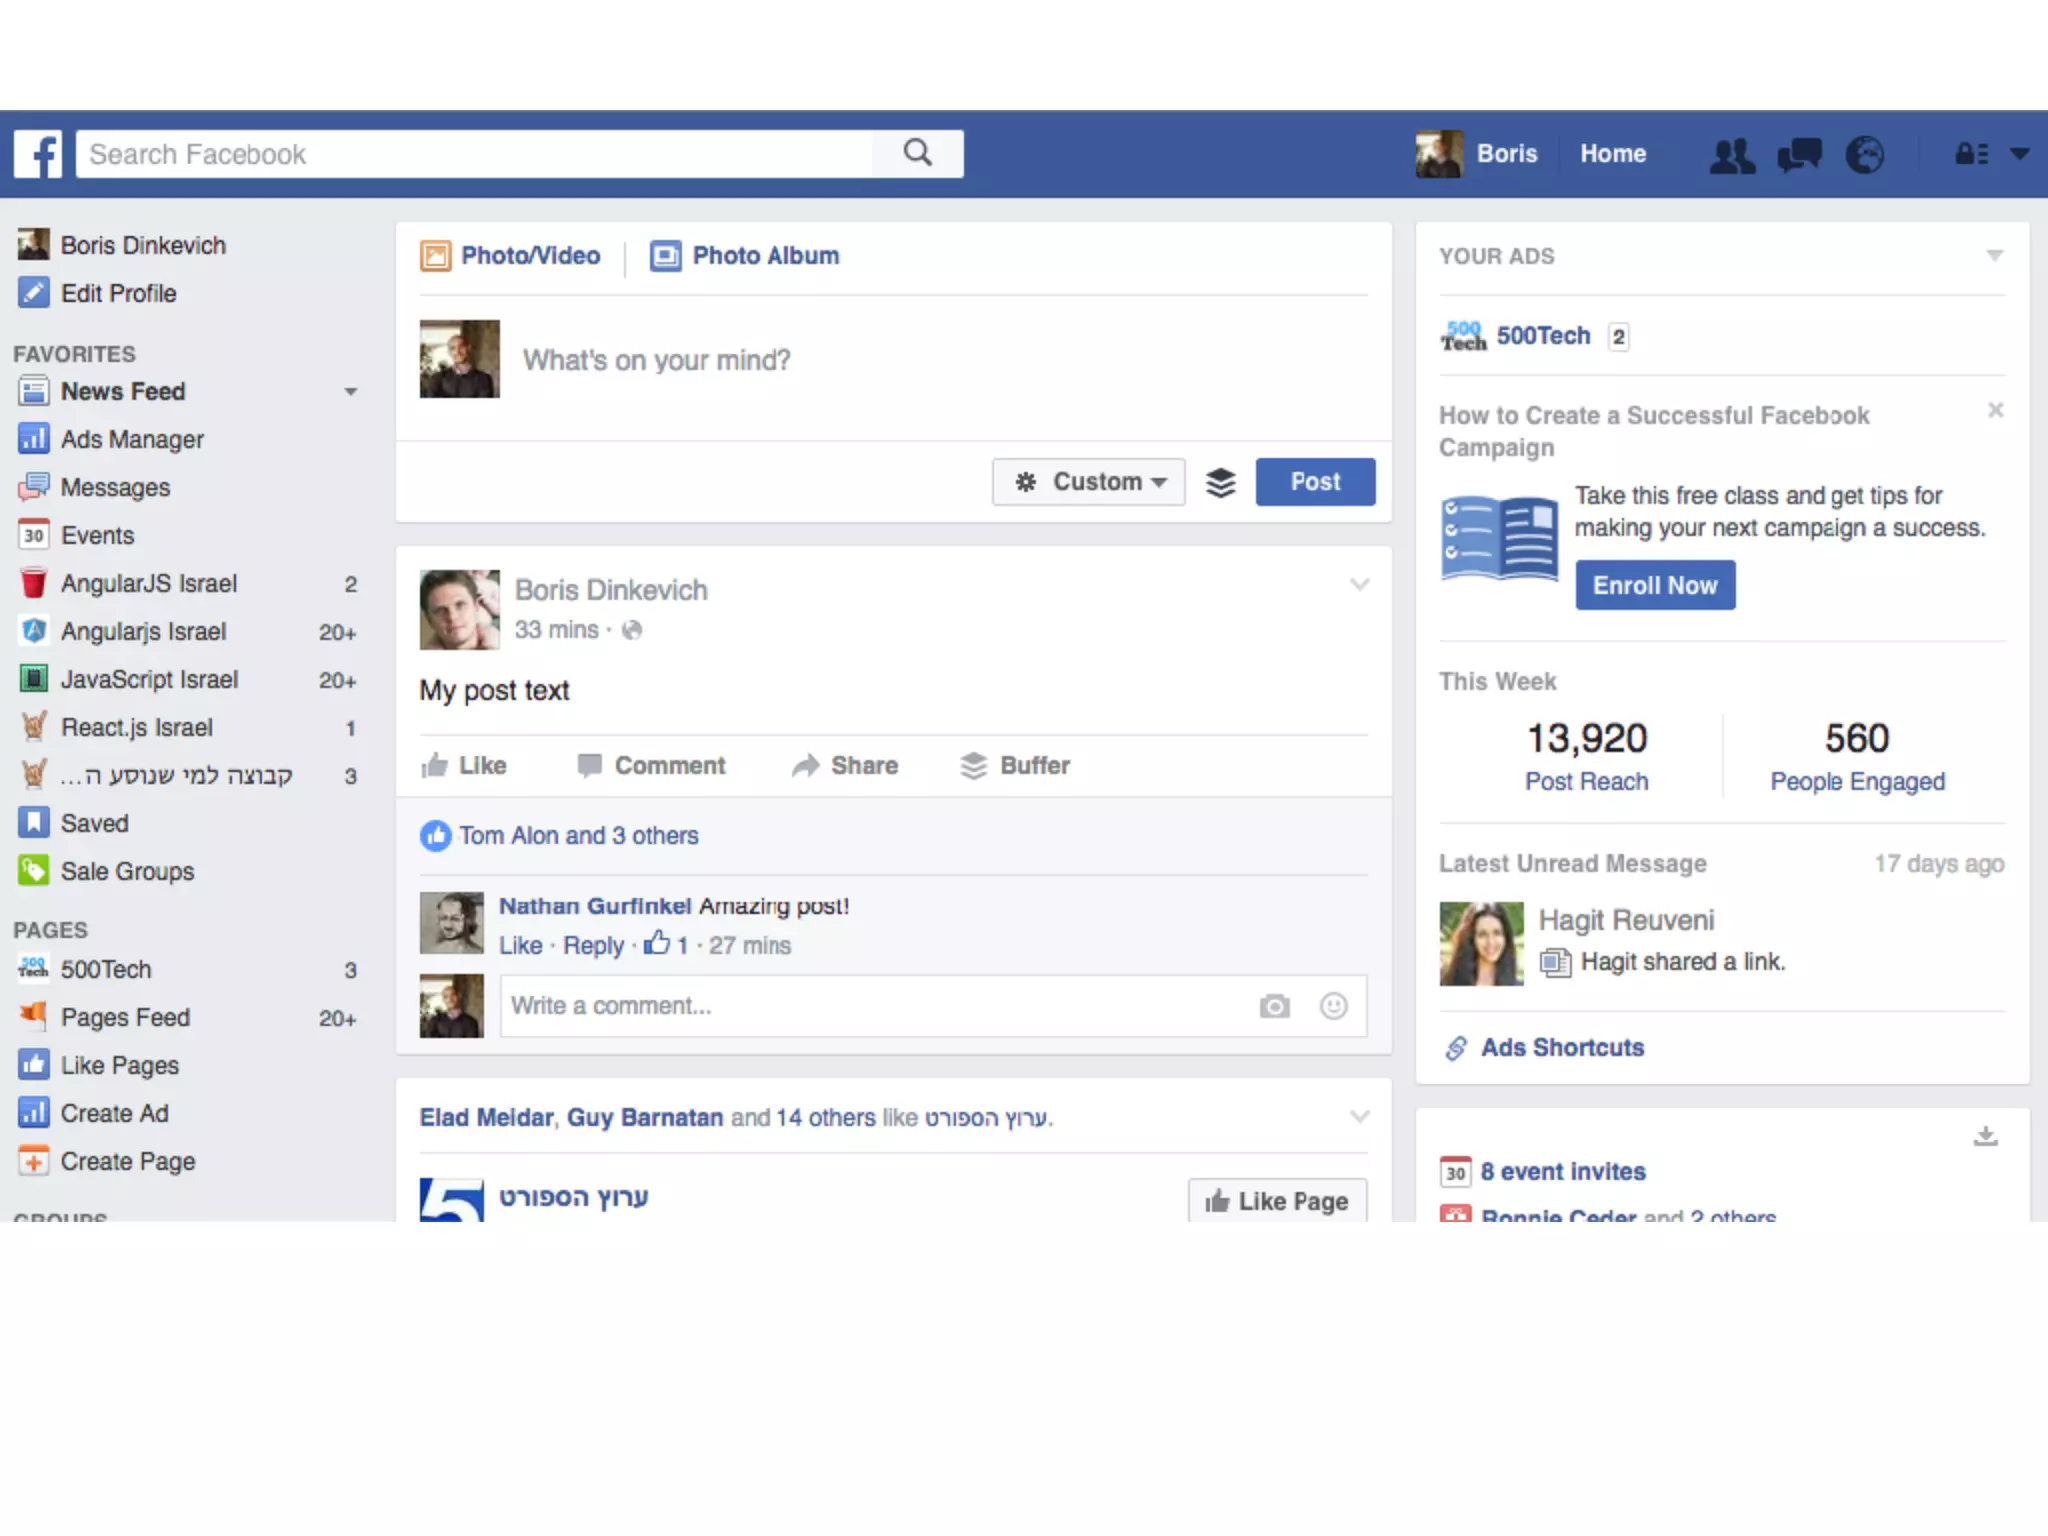
Task: Go to Home in top bar
Action: coord(1613,154)
